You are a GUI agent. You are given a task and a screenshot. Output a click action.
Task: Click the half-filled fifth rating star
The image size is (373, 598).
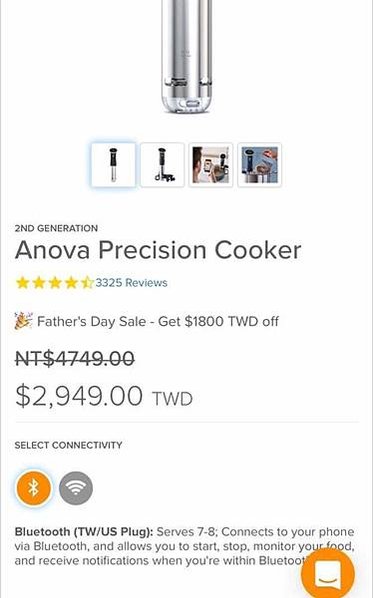87,283
